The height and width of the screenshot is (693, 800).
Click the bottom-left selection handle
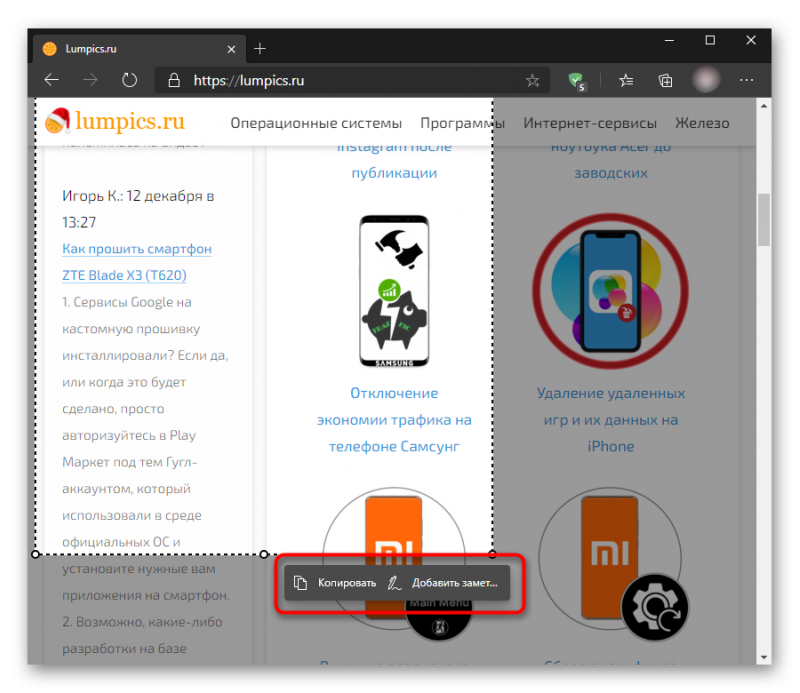tap(35, 554)
